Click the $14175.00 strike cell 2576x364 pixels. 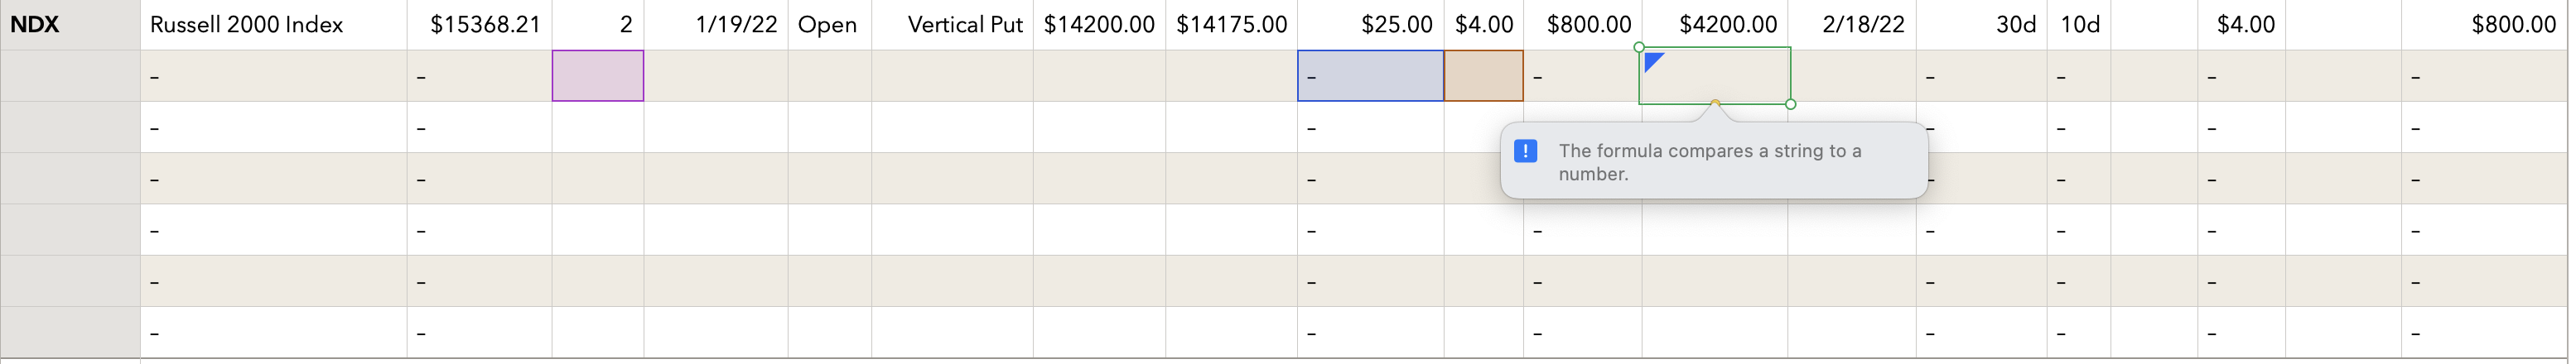coord(1231,25)
